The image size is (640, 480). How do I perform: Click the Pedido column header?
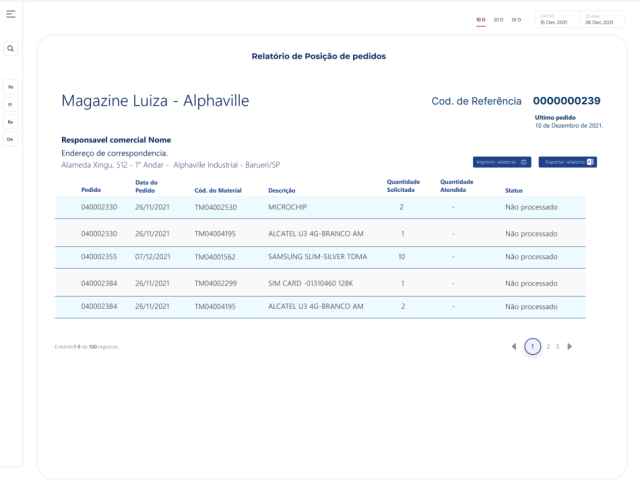[91, 190]
